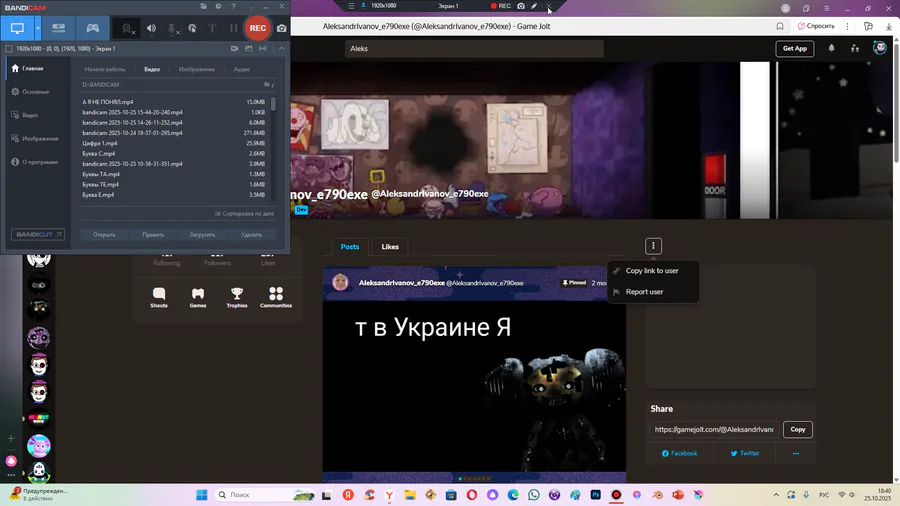Select file 'А Я НЕ ПОНЯЛ.mp4'
900x506 pixels.
coord(173,102)
